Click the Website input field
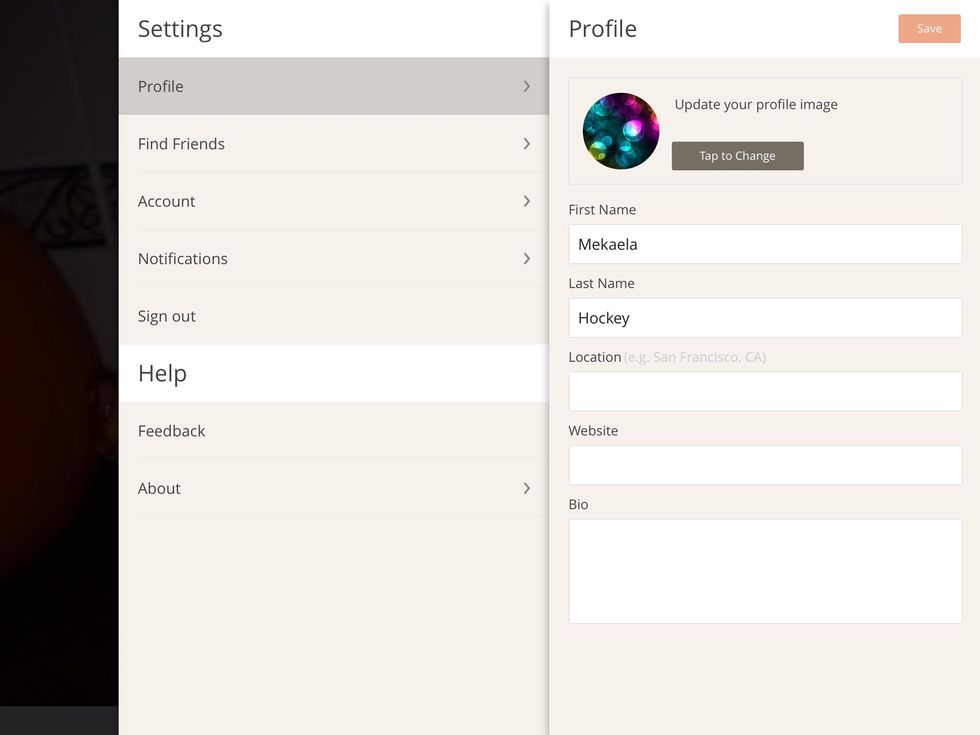Image resolution: width=980 pixels, height=735 pixels. (x=765, y=465)
